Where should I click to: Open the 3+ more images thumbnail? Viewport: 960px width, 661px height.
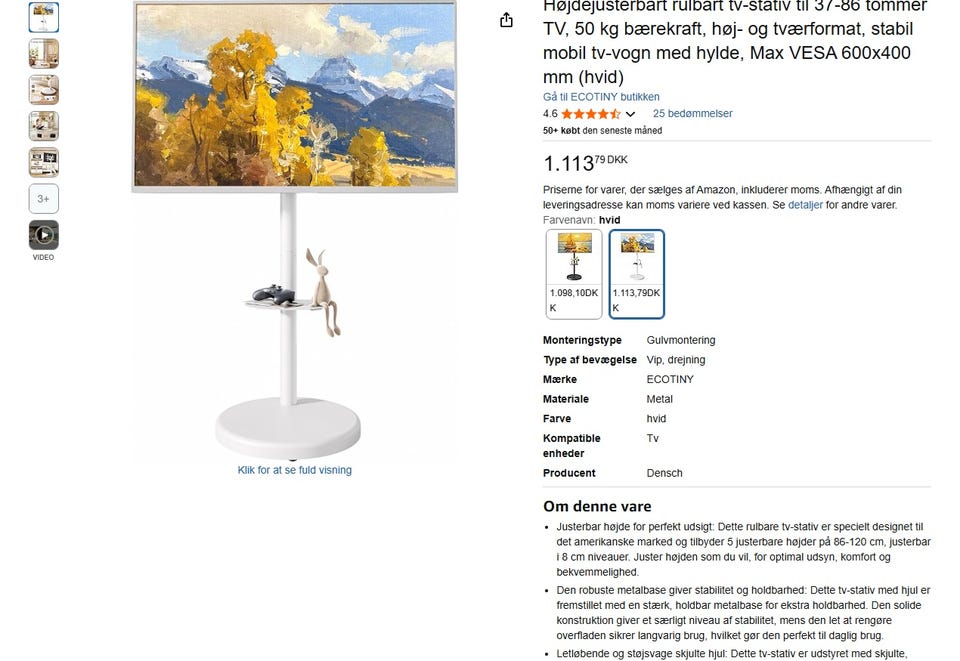[x=43, y=199]
